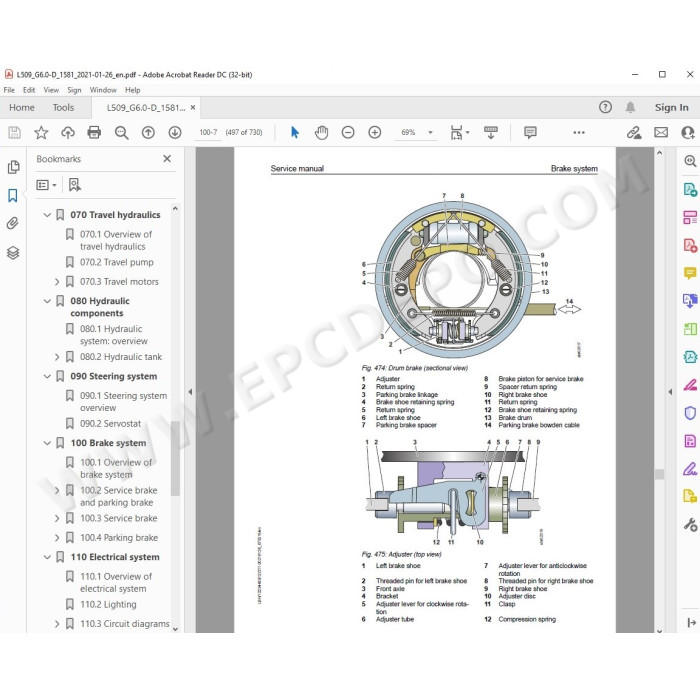Go to next page arrow
700x700 pixels.
175,133
